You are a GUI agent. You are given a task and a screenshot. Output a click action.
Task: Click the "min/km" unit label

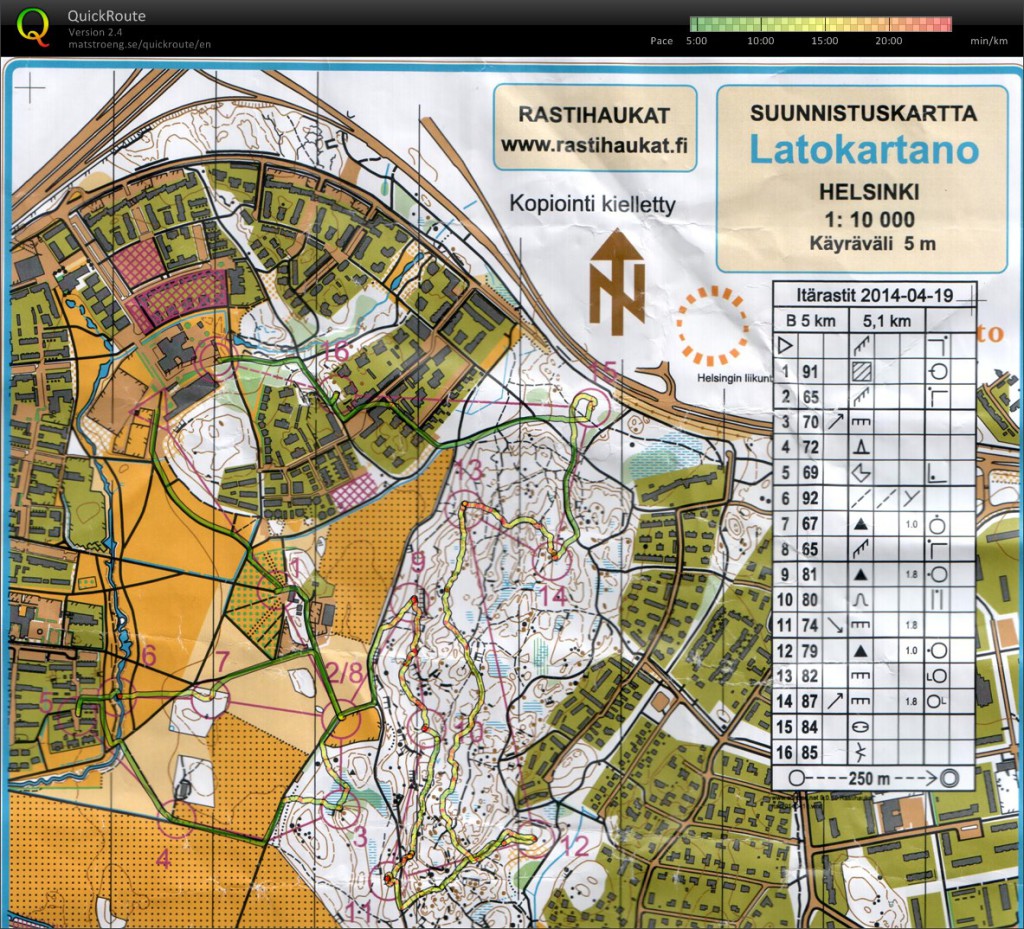coord(989,40)
